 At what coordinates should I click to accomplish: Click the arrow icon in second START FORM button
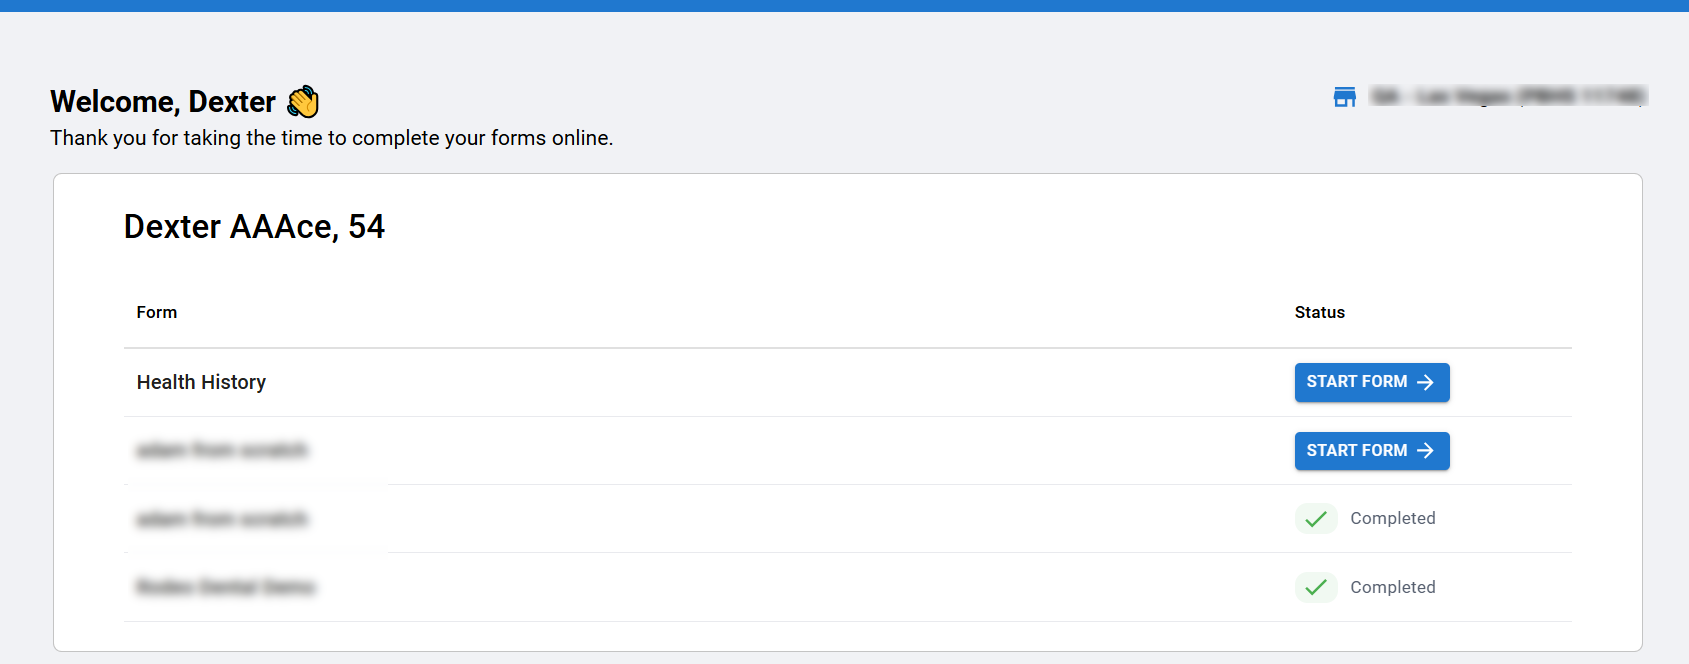point(1426,451)
